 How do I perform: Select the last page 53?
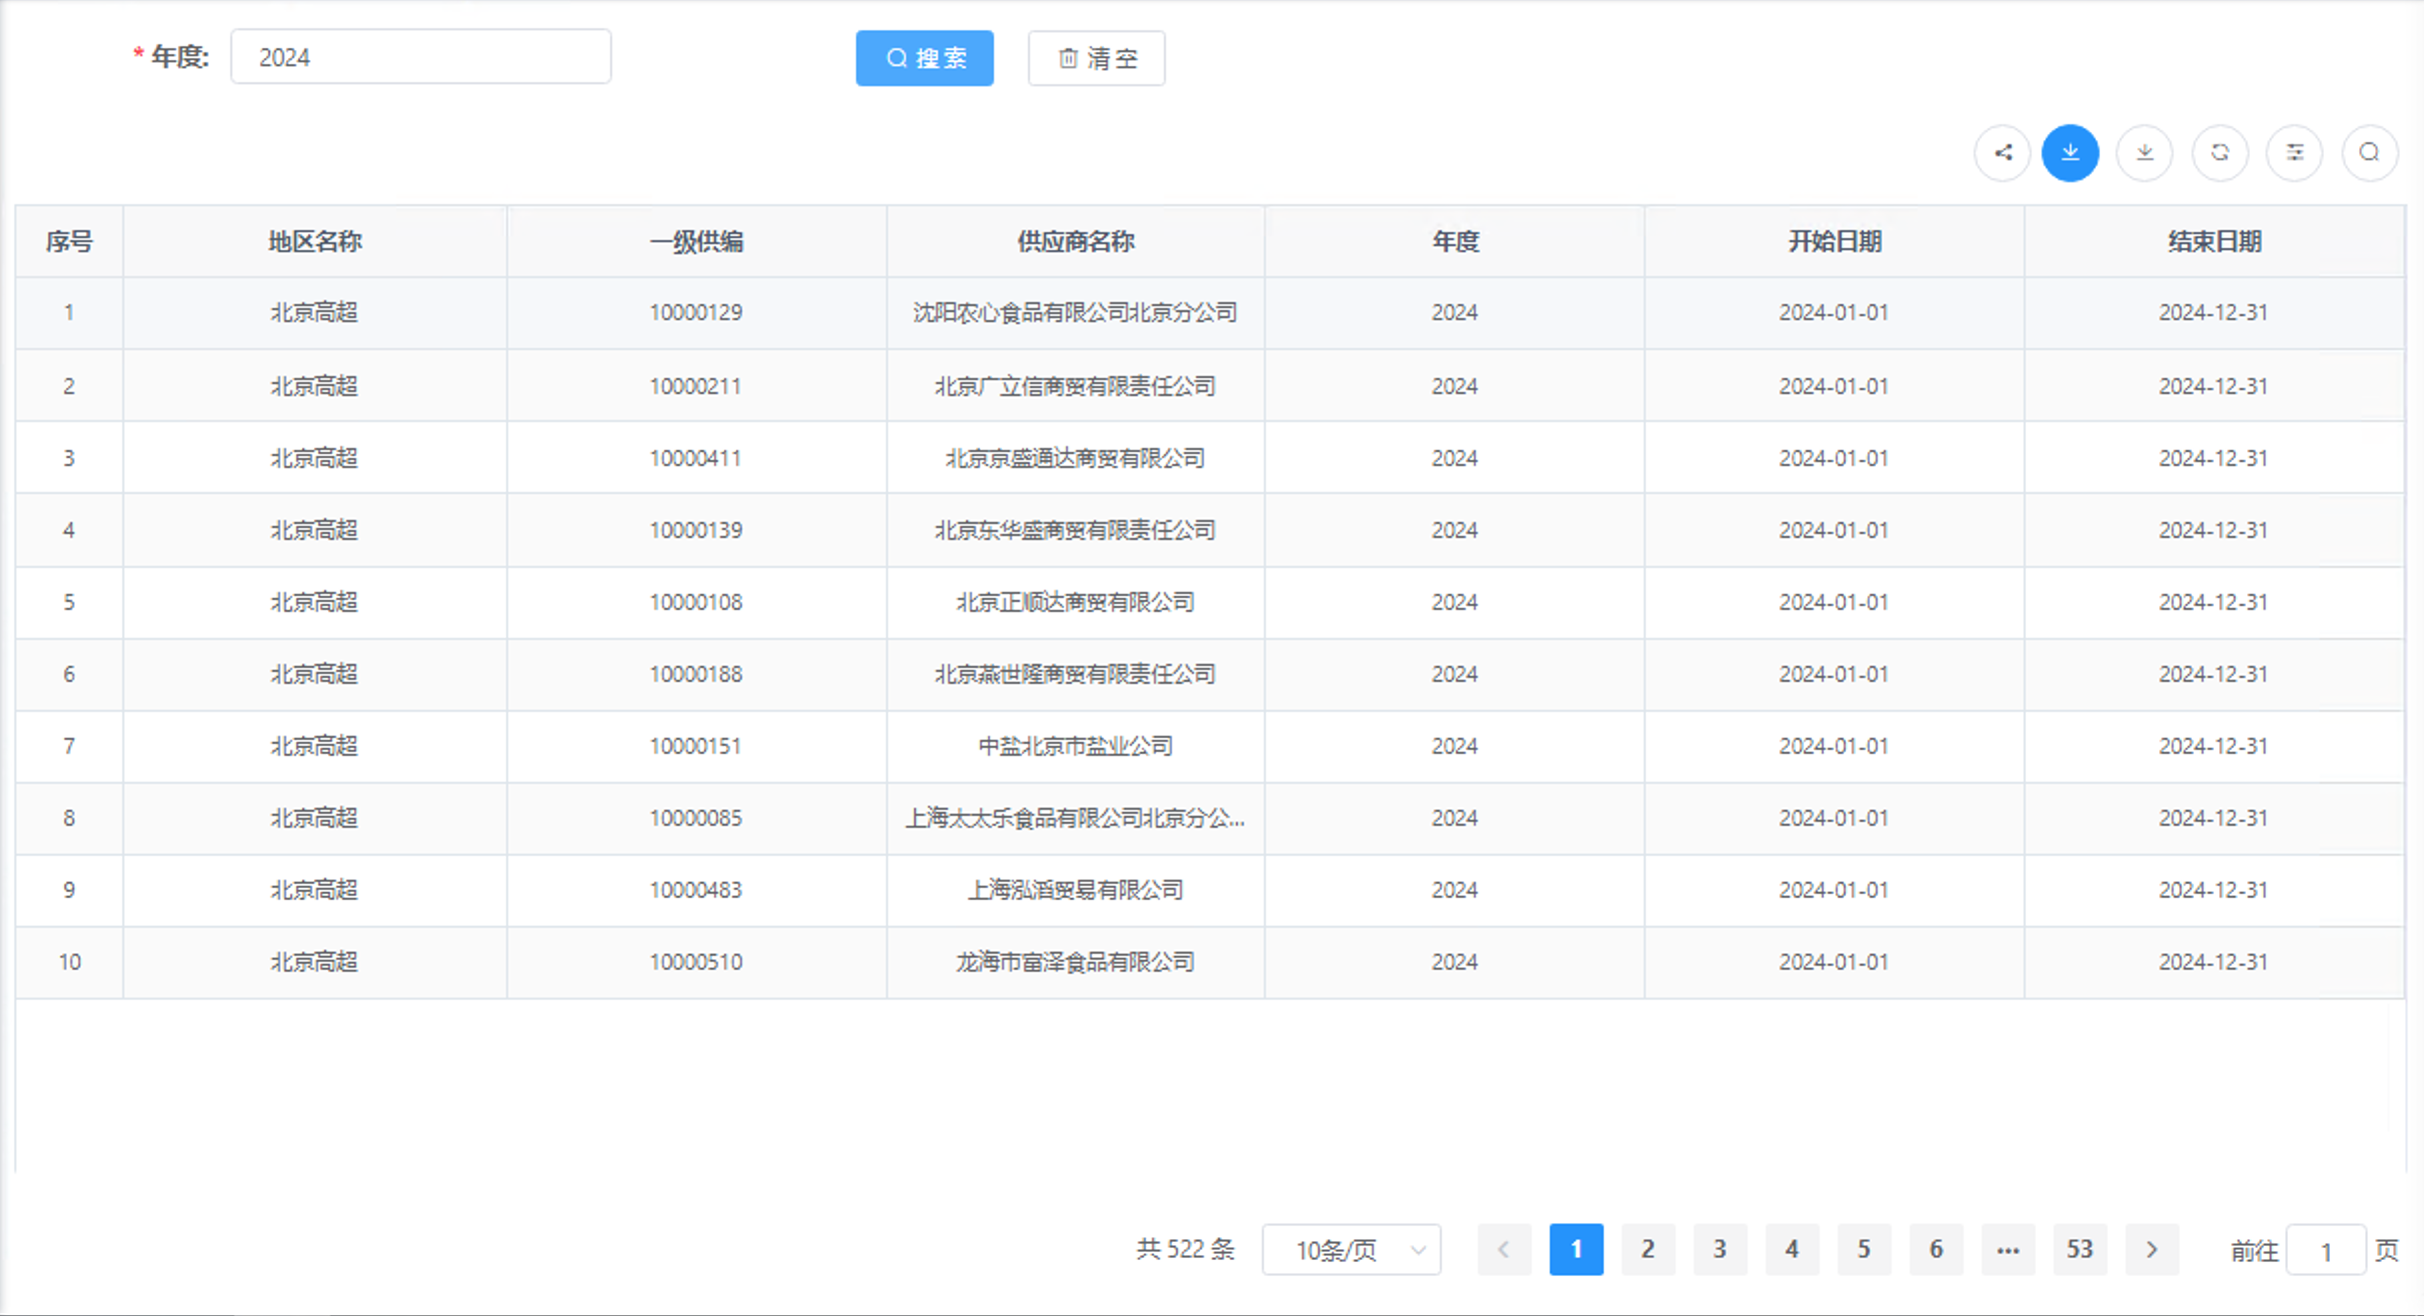[x=2080, y=1249]
